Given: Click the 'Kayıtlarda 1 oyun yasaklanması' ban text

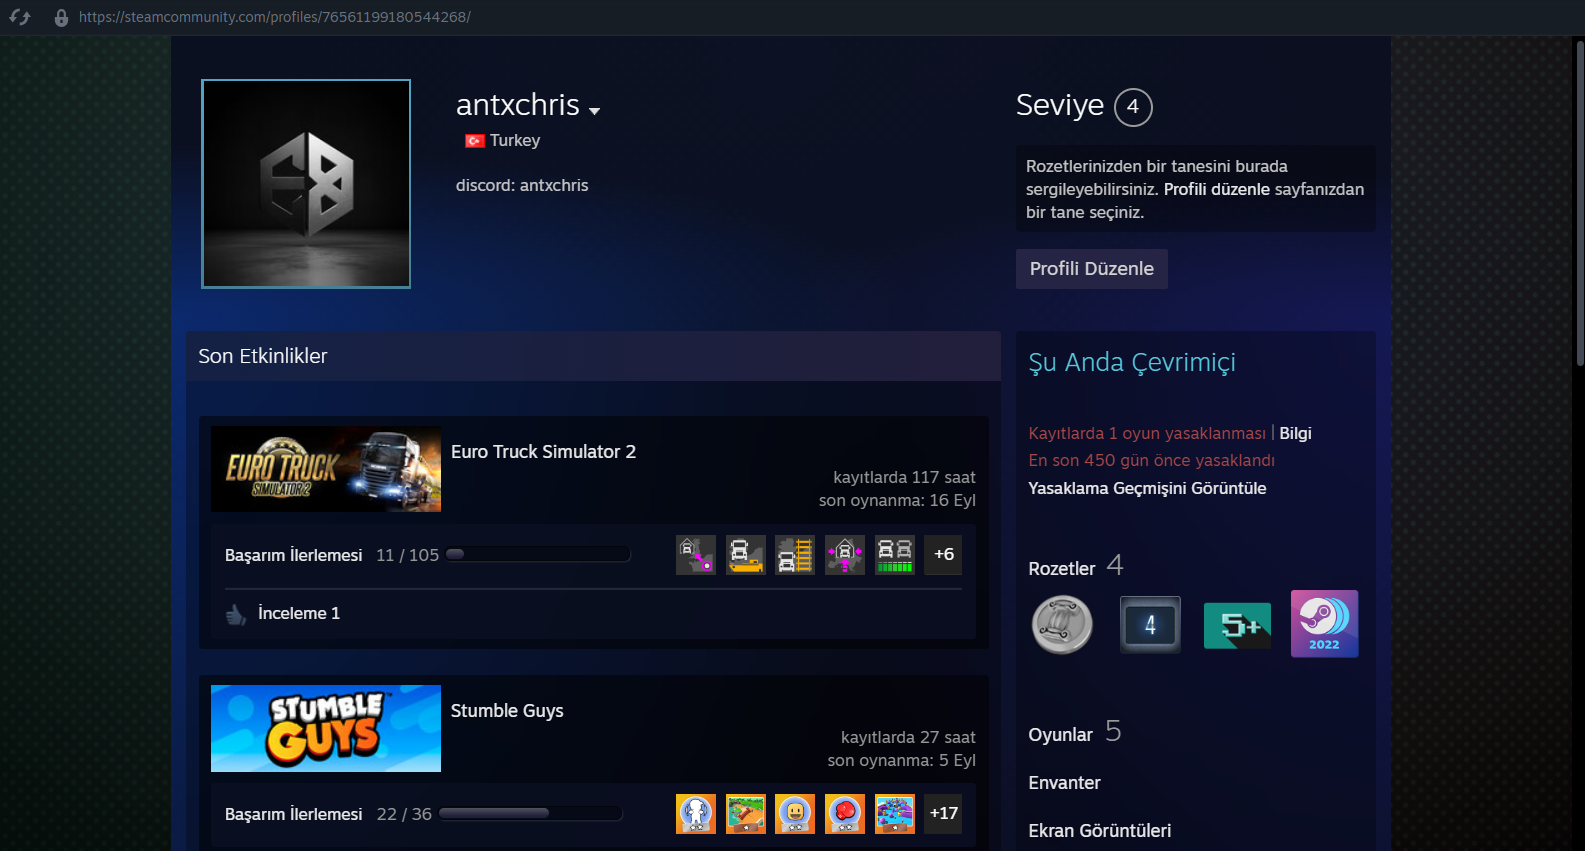Looking at the screenshot, I should 1147,433.
